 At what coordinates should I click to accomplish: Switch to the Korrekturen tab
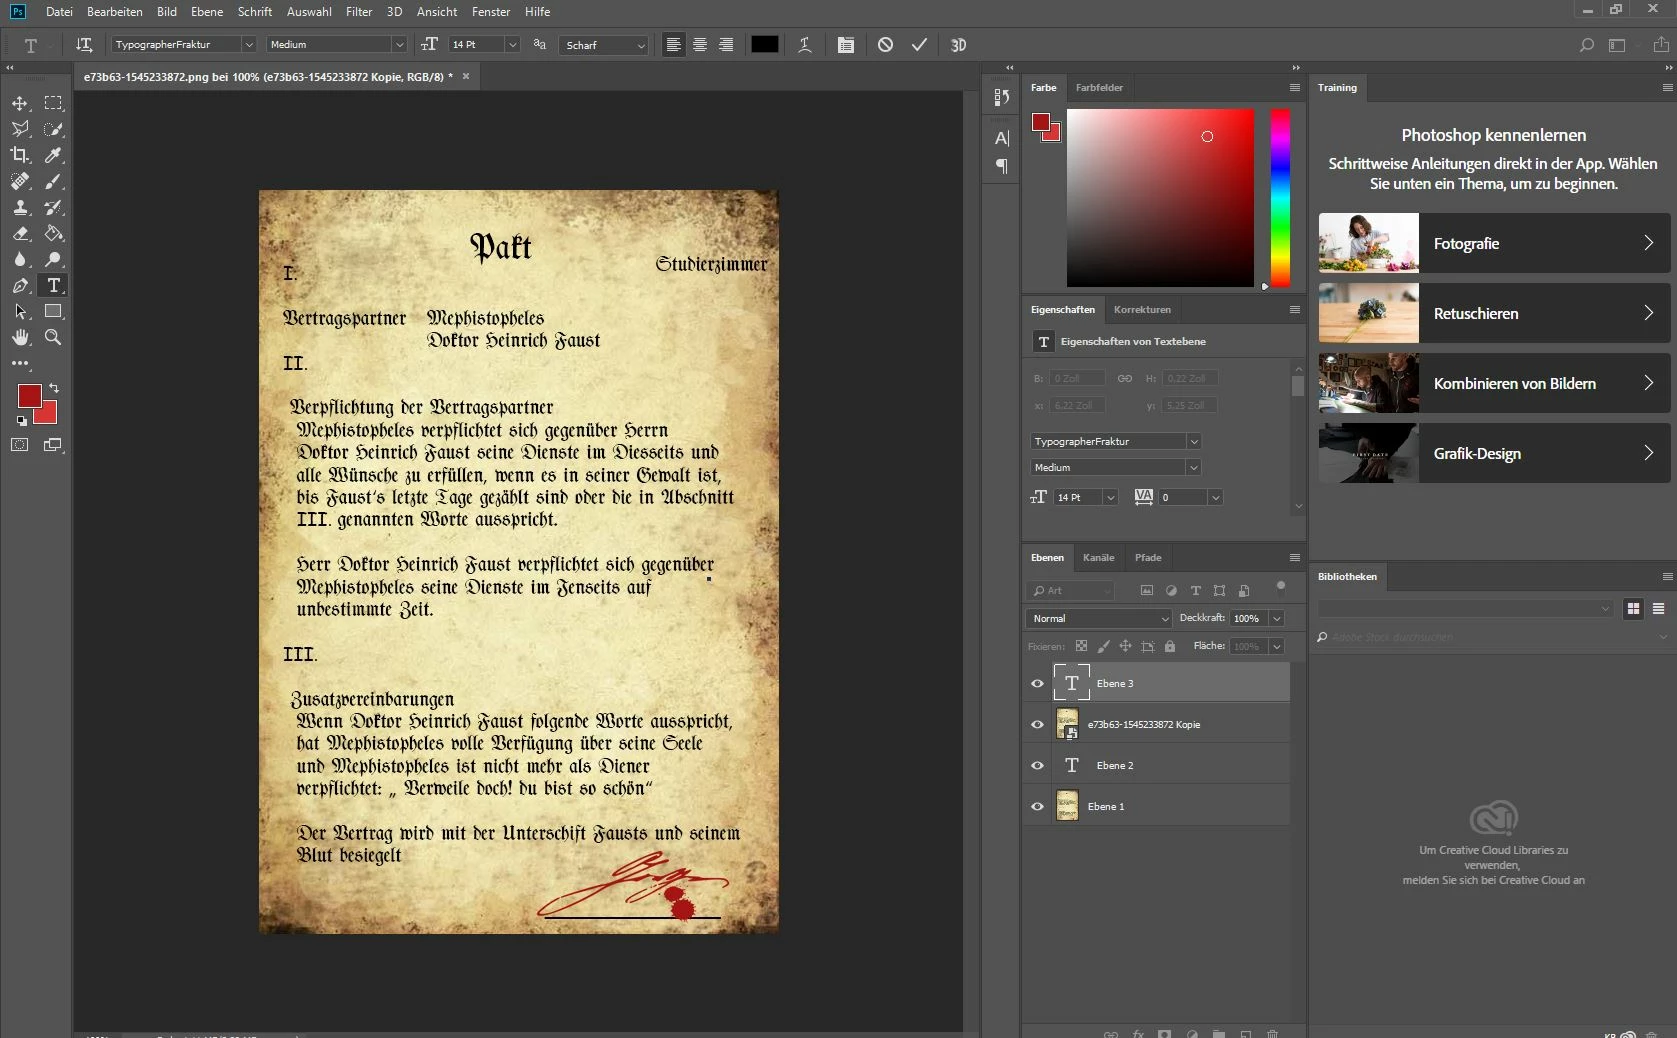(1142, 310)
